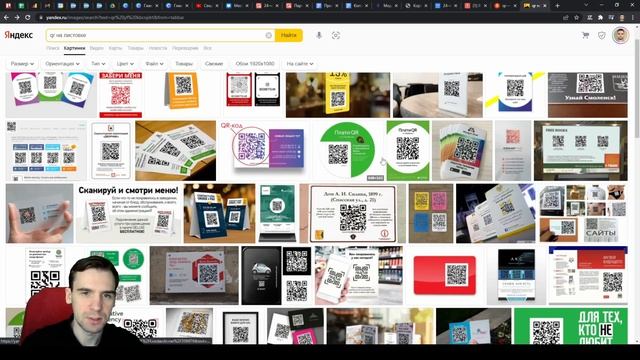Enable the Товары filter chip

pos(184,64)
